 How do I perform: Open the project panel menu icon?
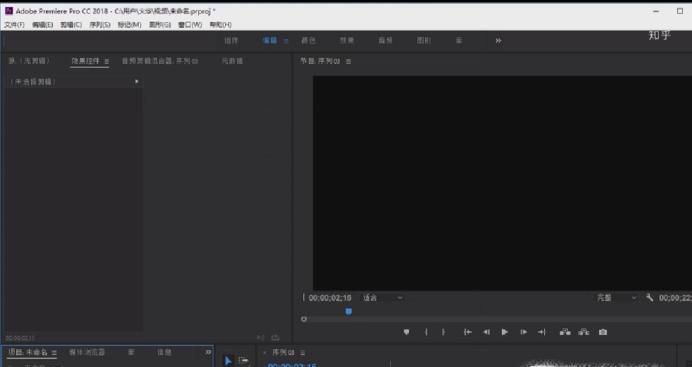(54, 353)
